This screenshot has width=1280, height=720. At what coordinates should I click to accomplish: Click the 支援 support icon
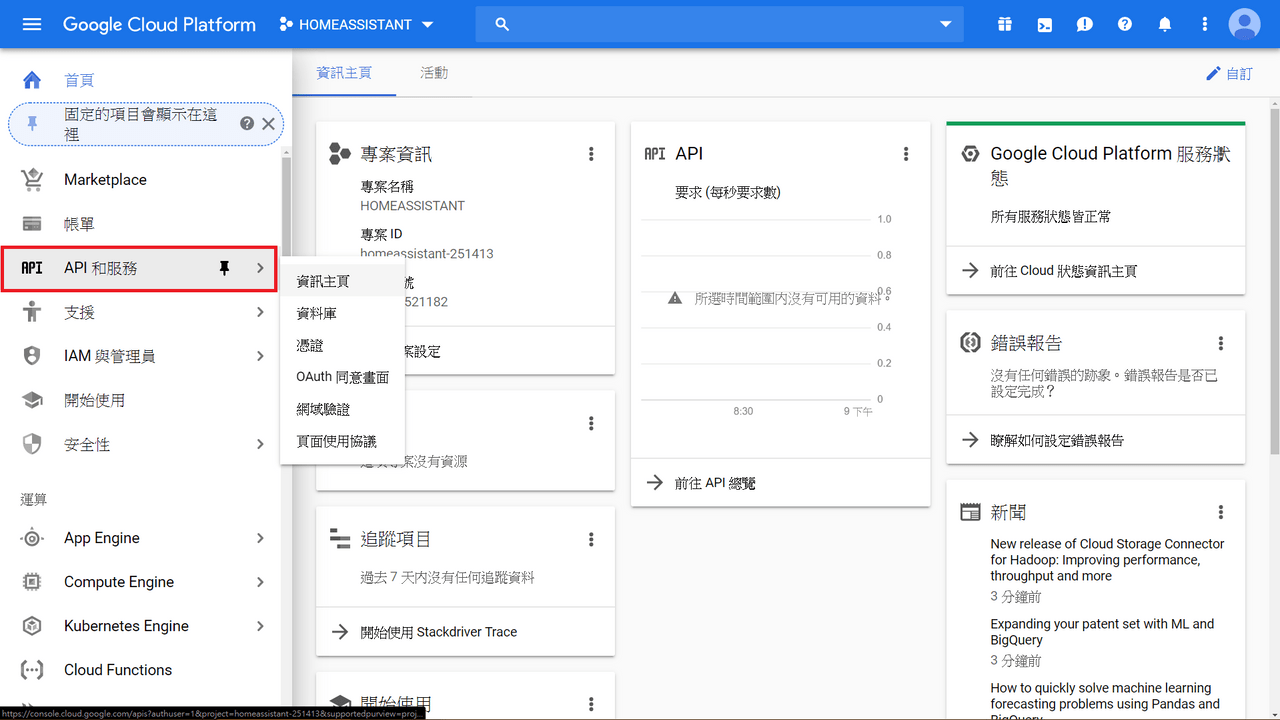point(32,312)
